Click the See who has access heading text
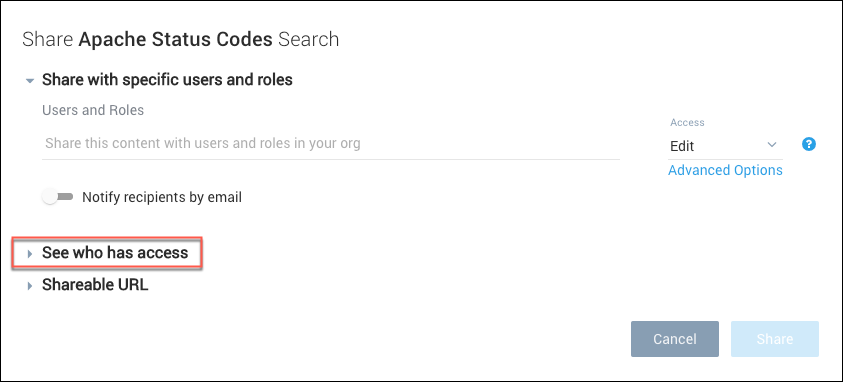This screenshot has height=382, width=843. click(x=115, y=253)
